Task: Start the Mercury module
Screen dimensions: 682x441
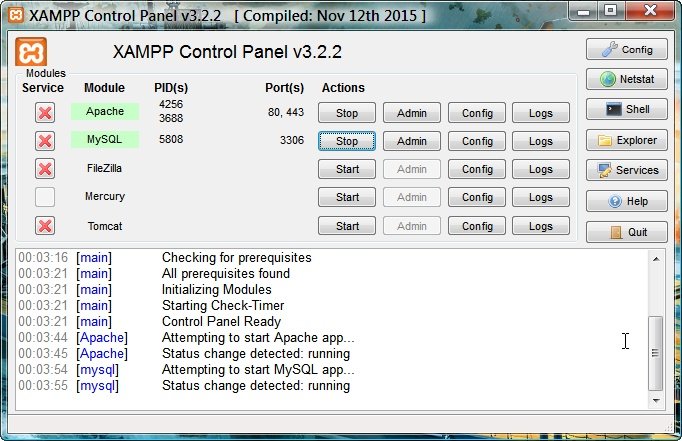Action: click(347, 197)
